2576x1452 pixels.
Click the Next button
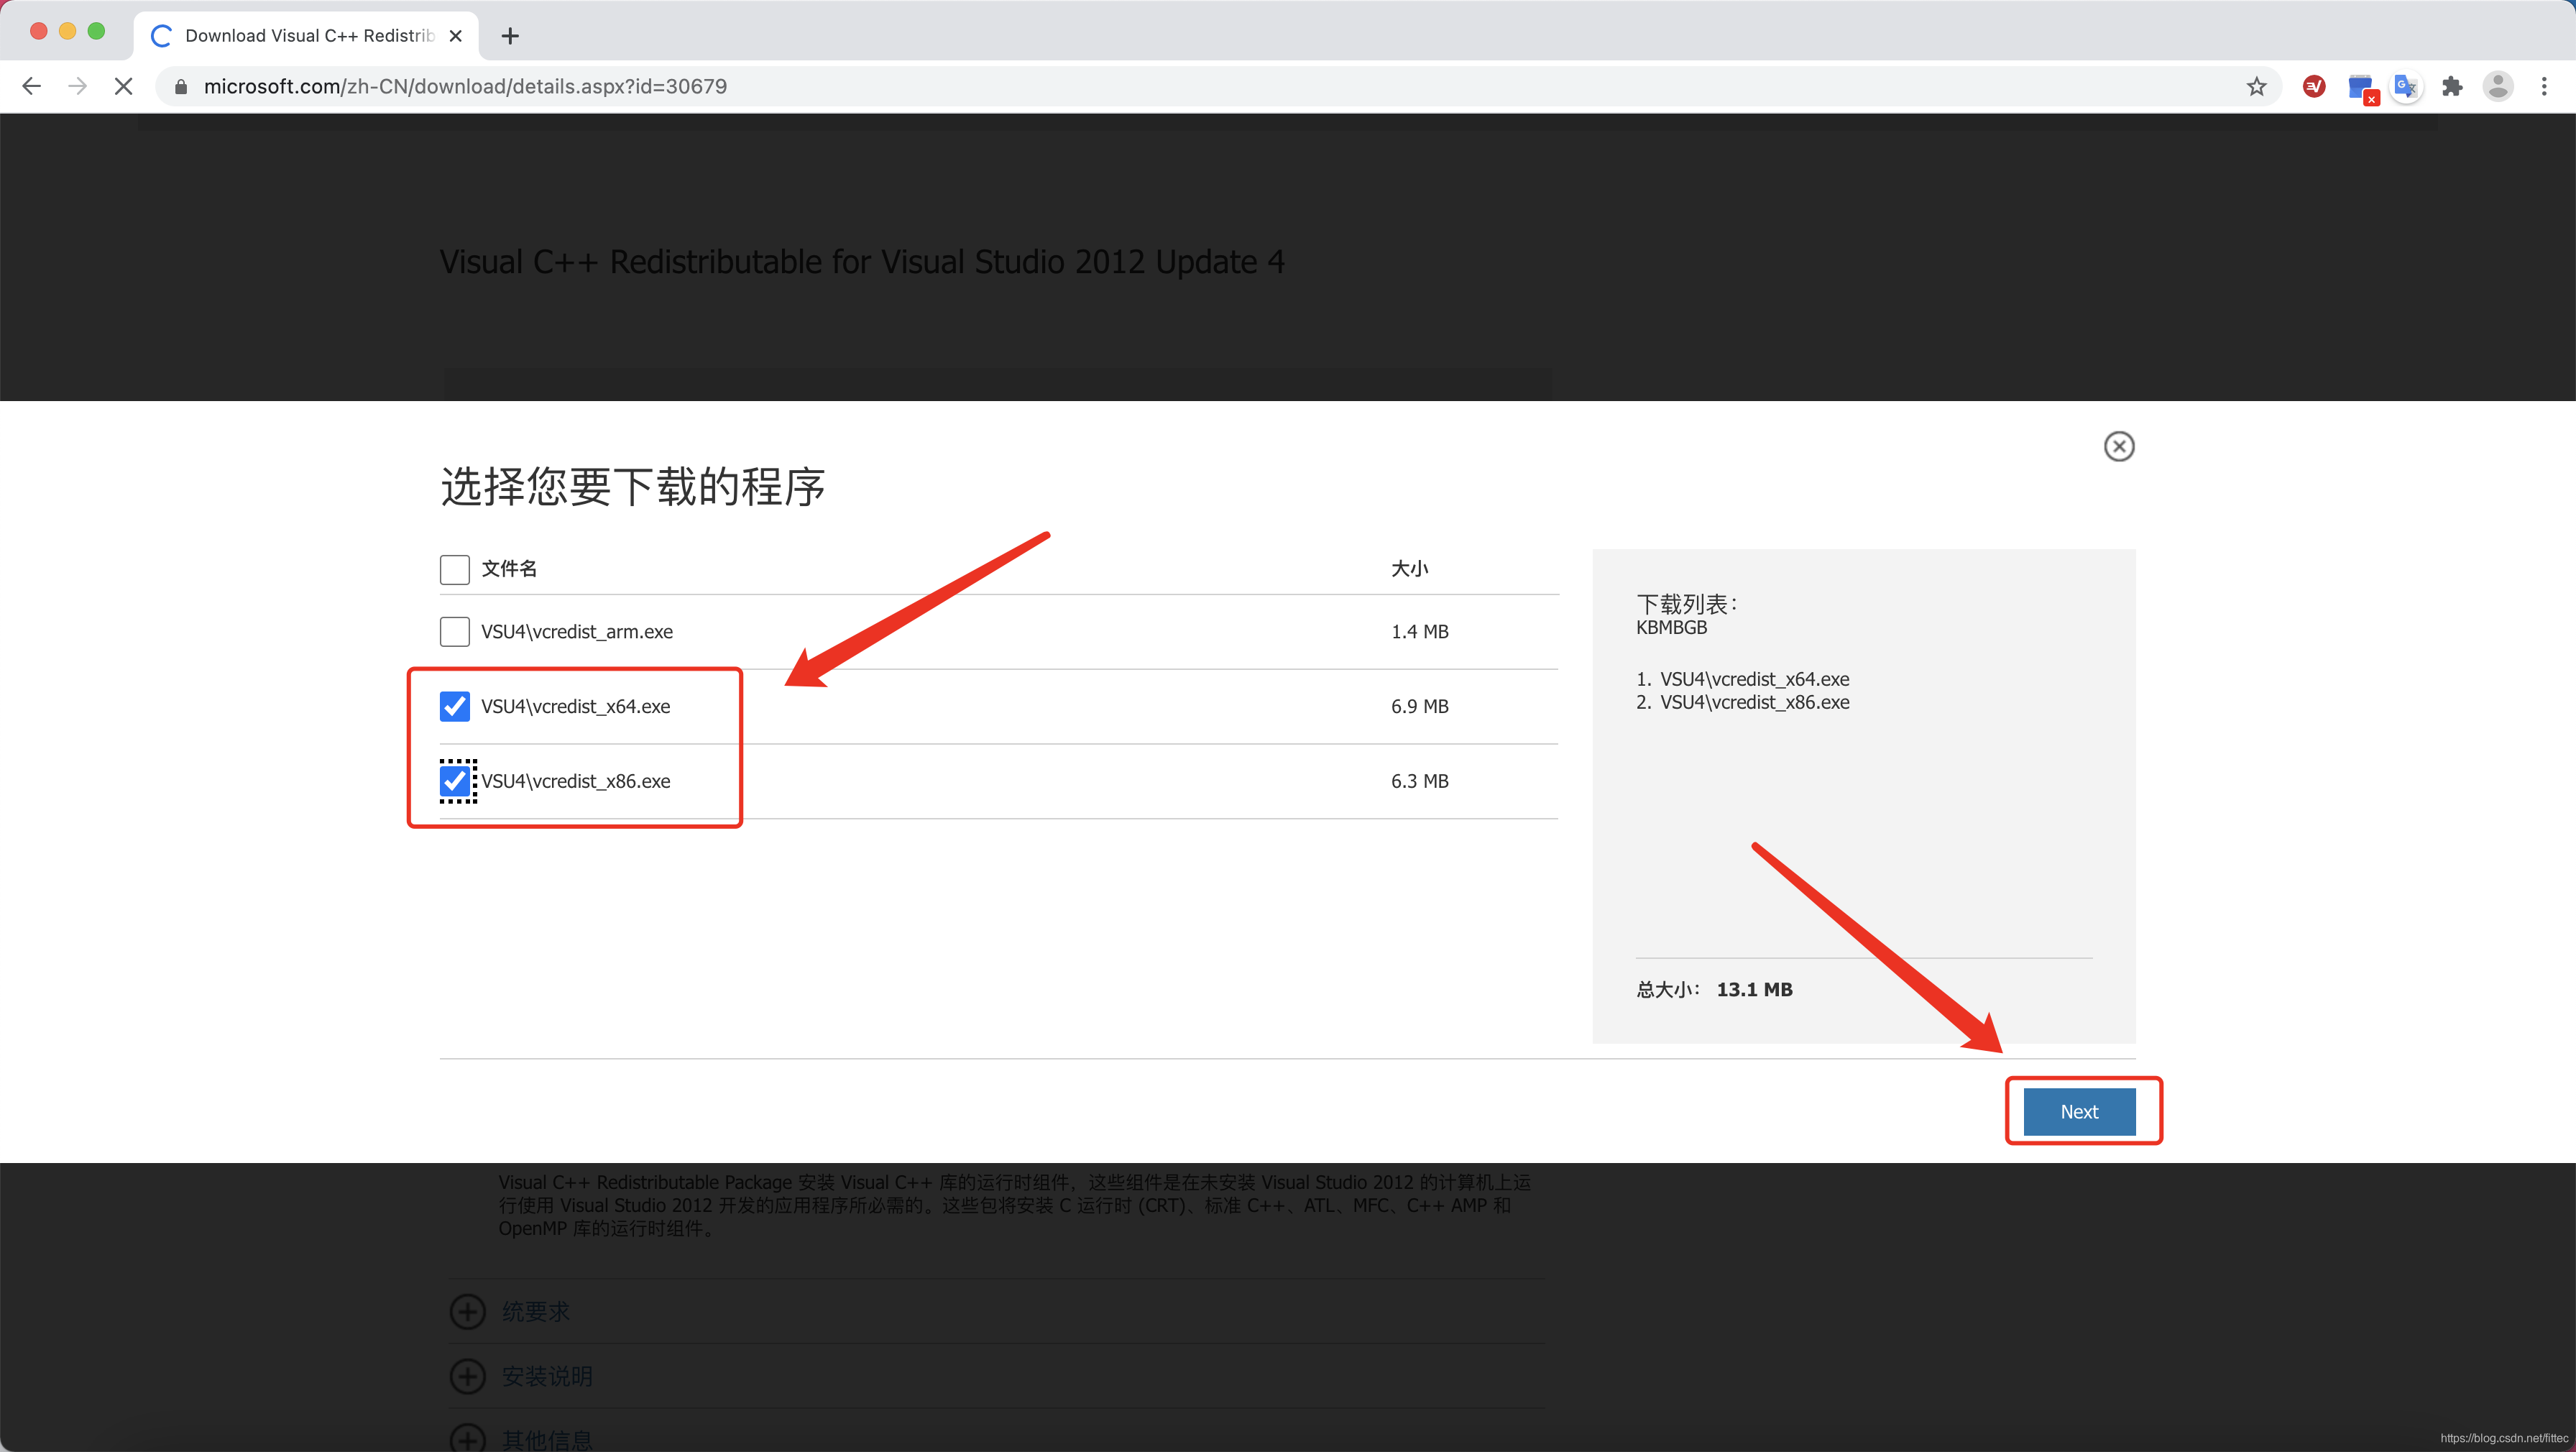pos(2079,1112)
